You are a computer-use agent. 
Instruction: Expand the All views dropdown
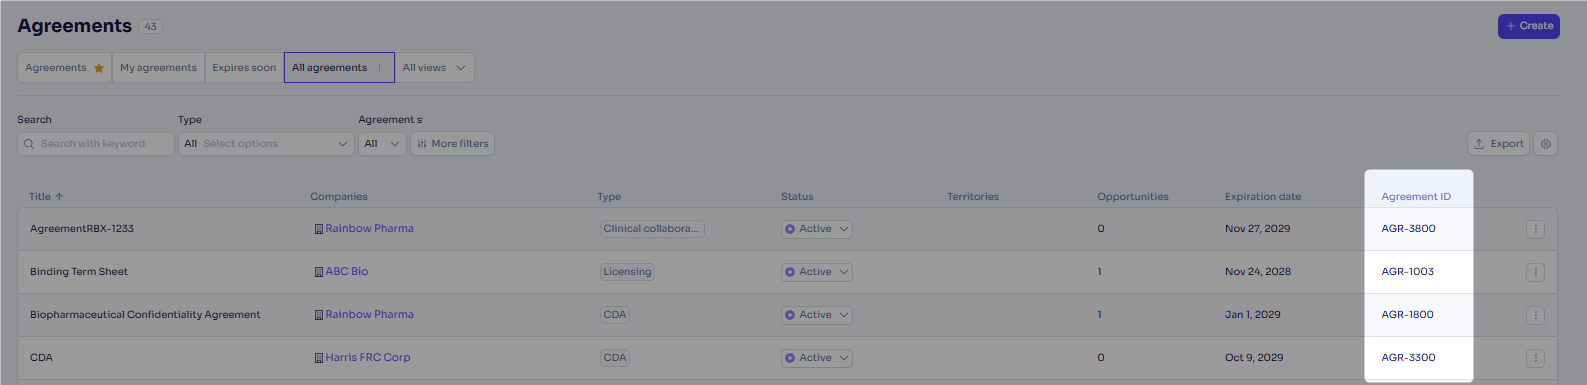(434, 68)
